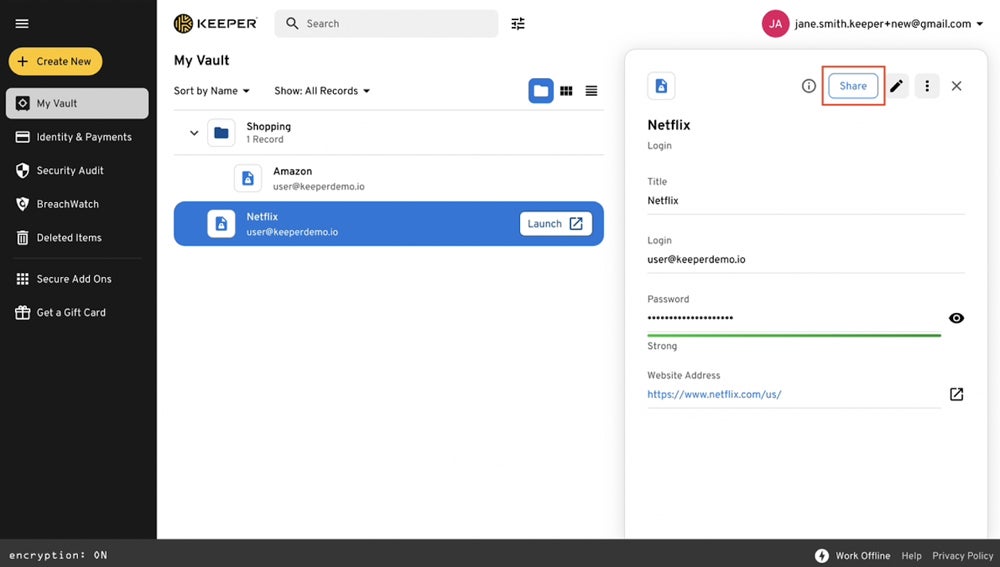This screenshot has height=567, width=1000.
Task: Switch to grid view icon
Action: pos(566,91)
